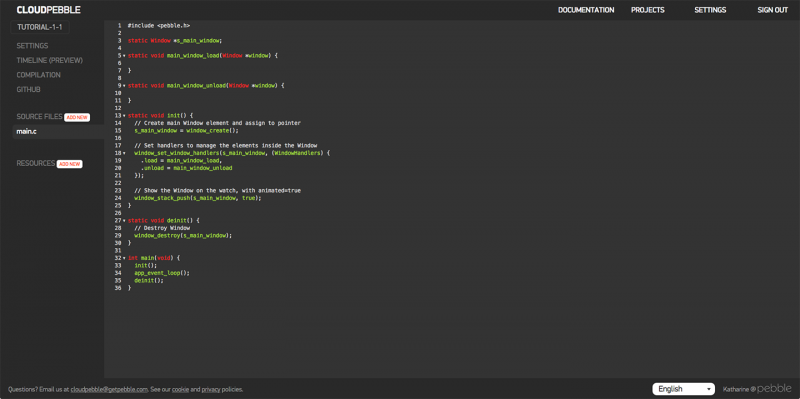Collapse the main function fold arrow
The image size is (800, 399).
[124, 258]
